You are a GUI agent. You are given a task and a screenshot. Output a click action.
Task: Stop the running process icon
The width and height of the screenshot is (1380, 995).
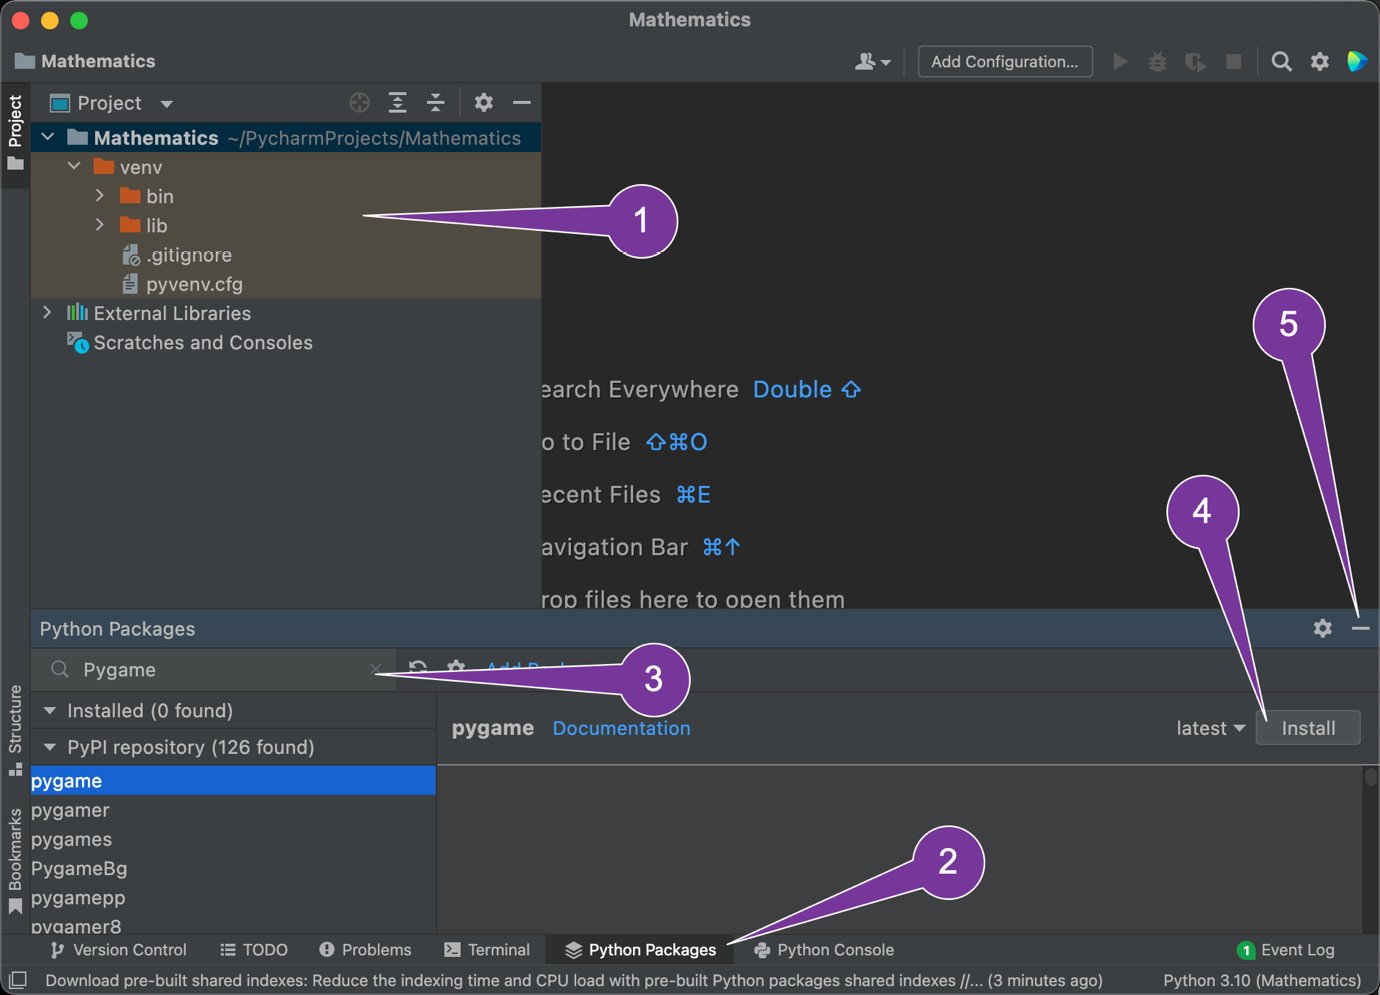click(x=1234, y=61)
